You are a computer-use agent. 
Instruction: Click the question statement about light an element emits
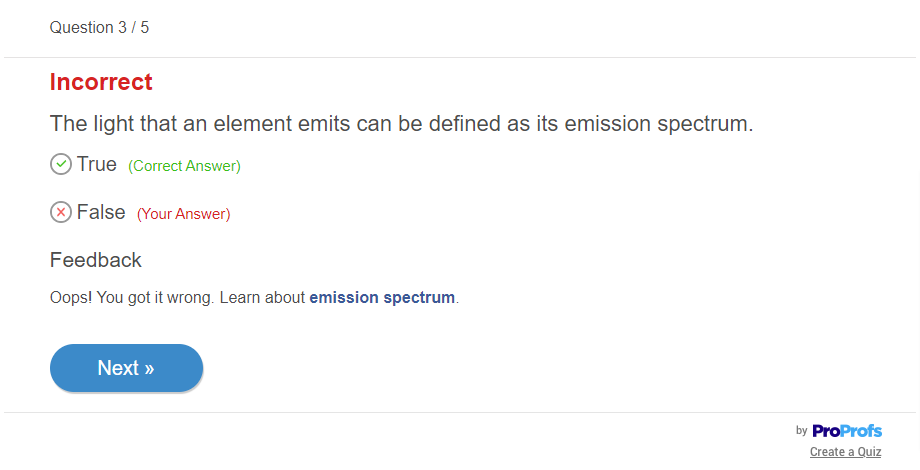click(400, 125)
